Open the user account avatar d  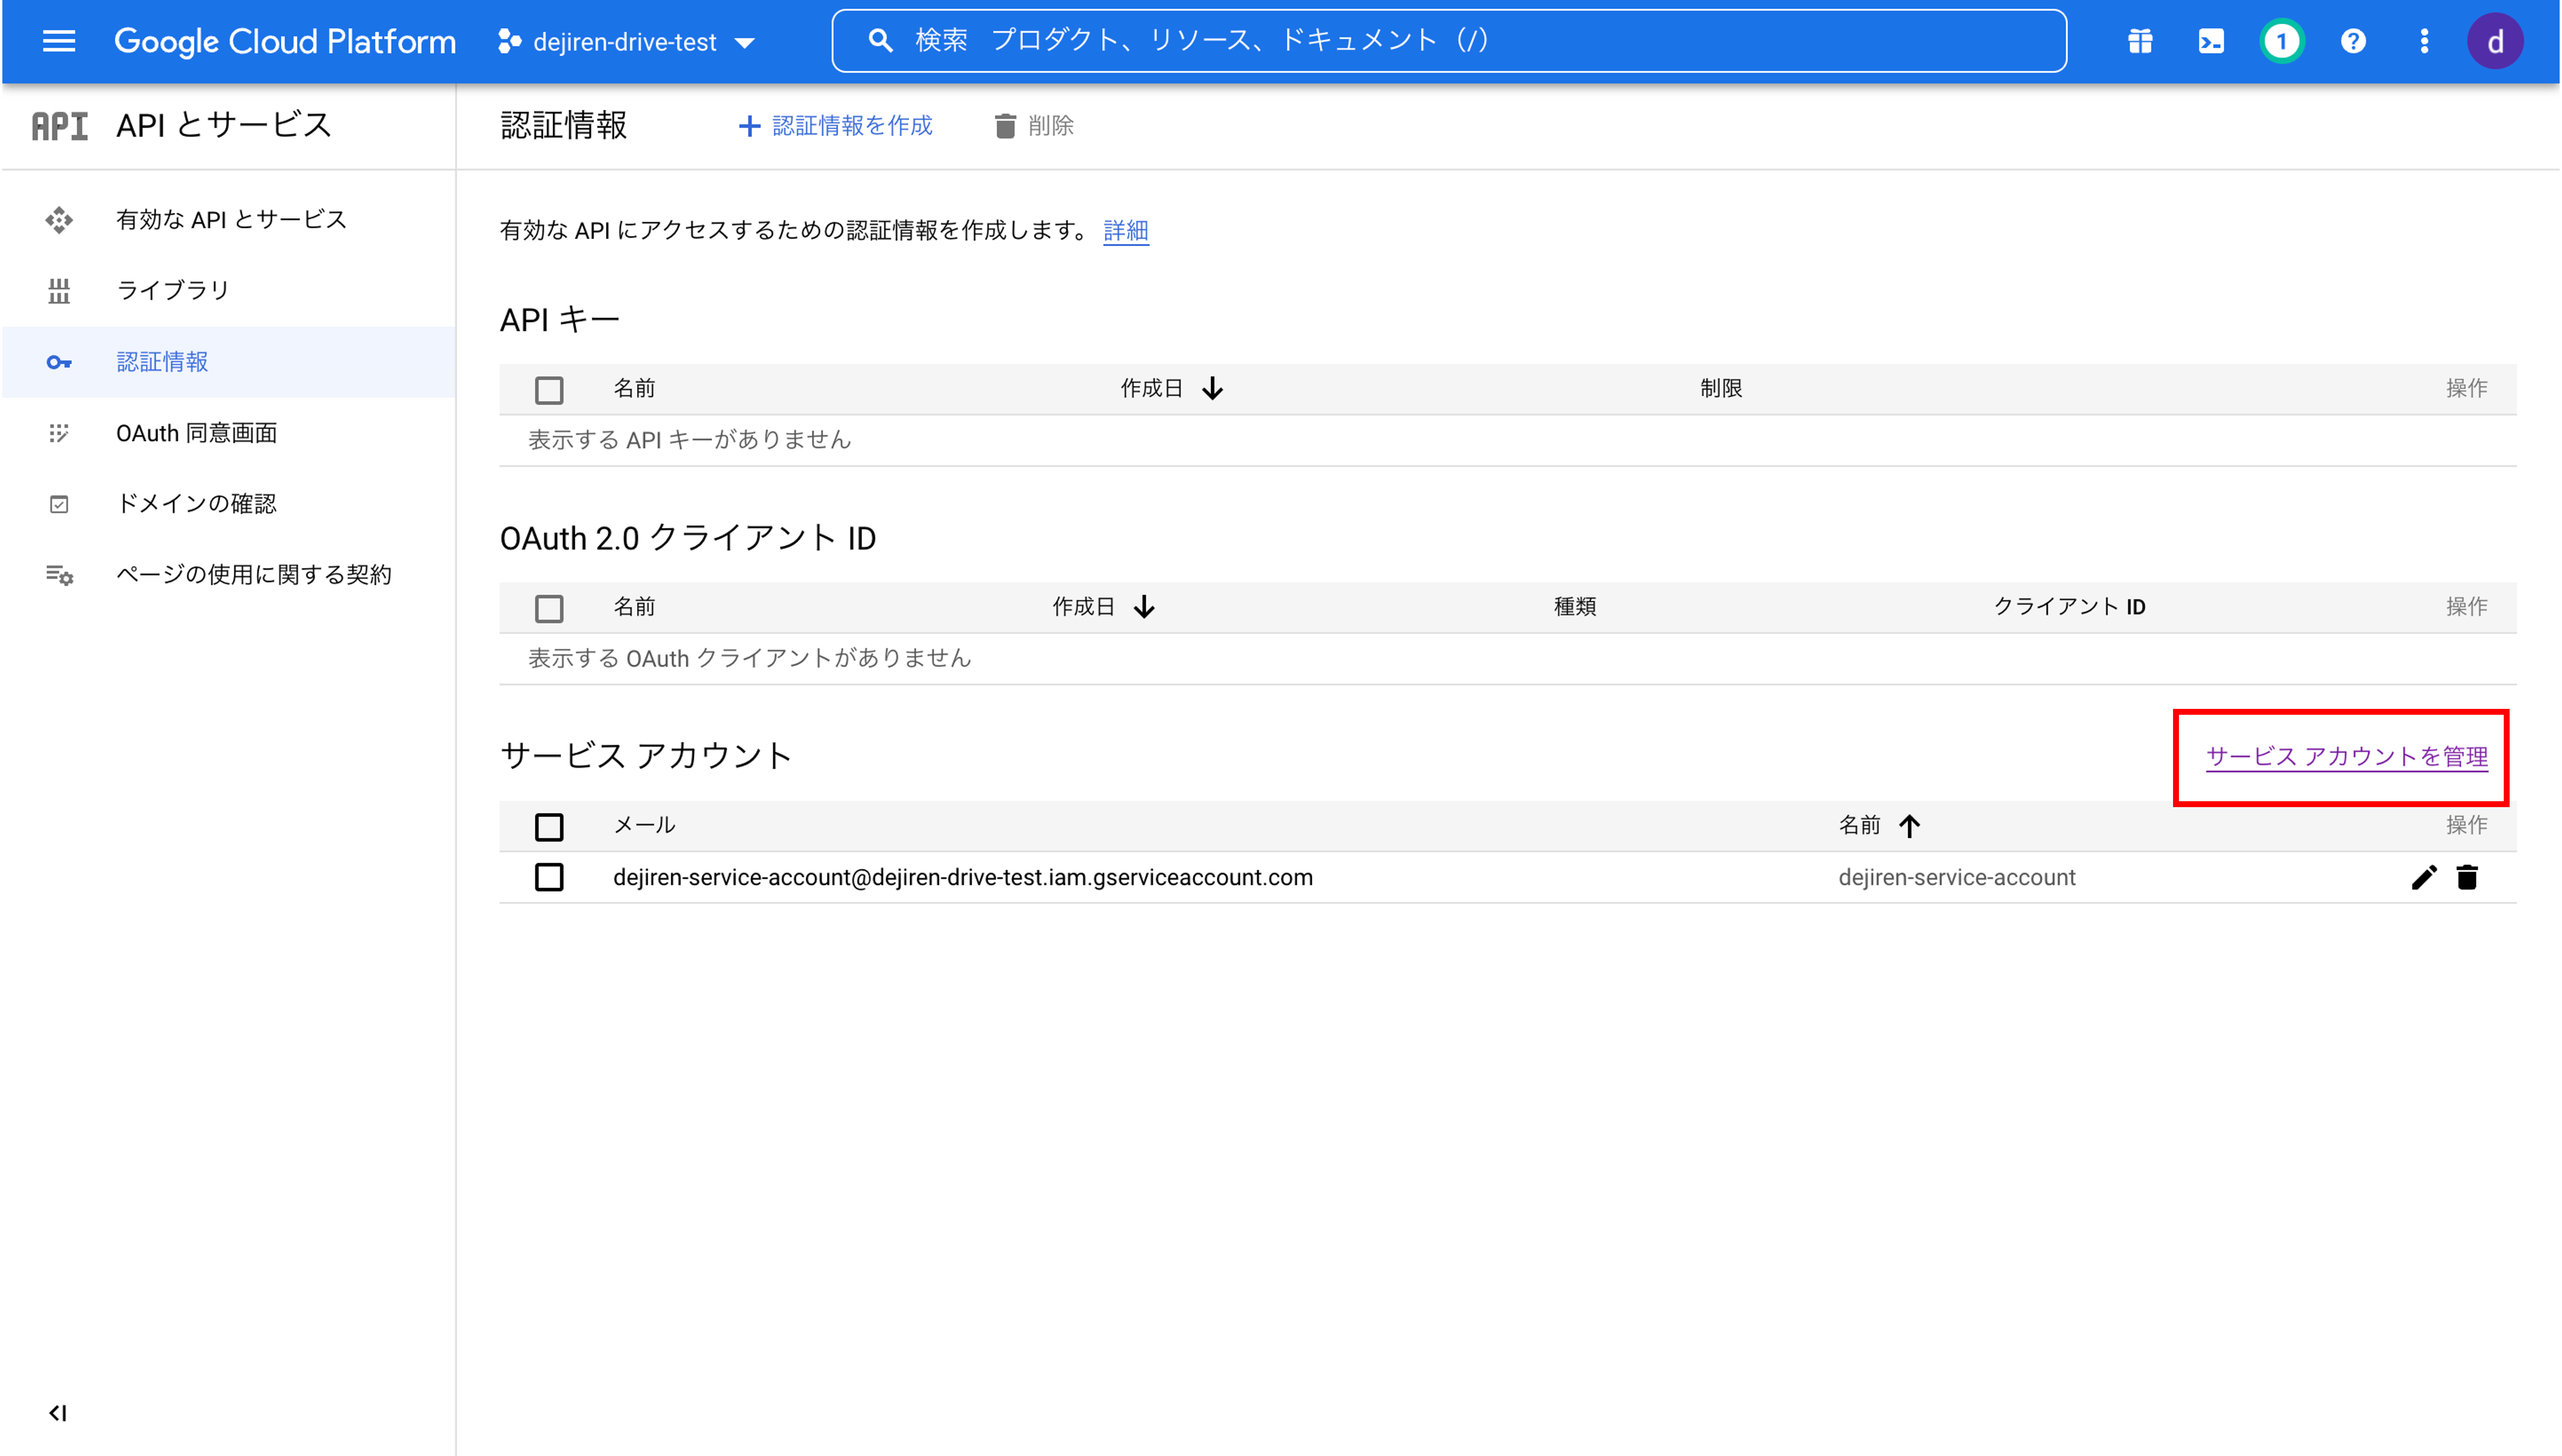tap(2495, 41)
